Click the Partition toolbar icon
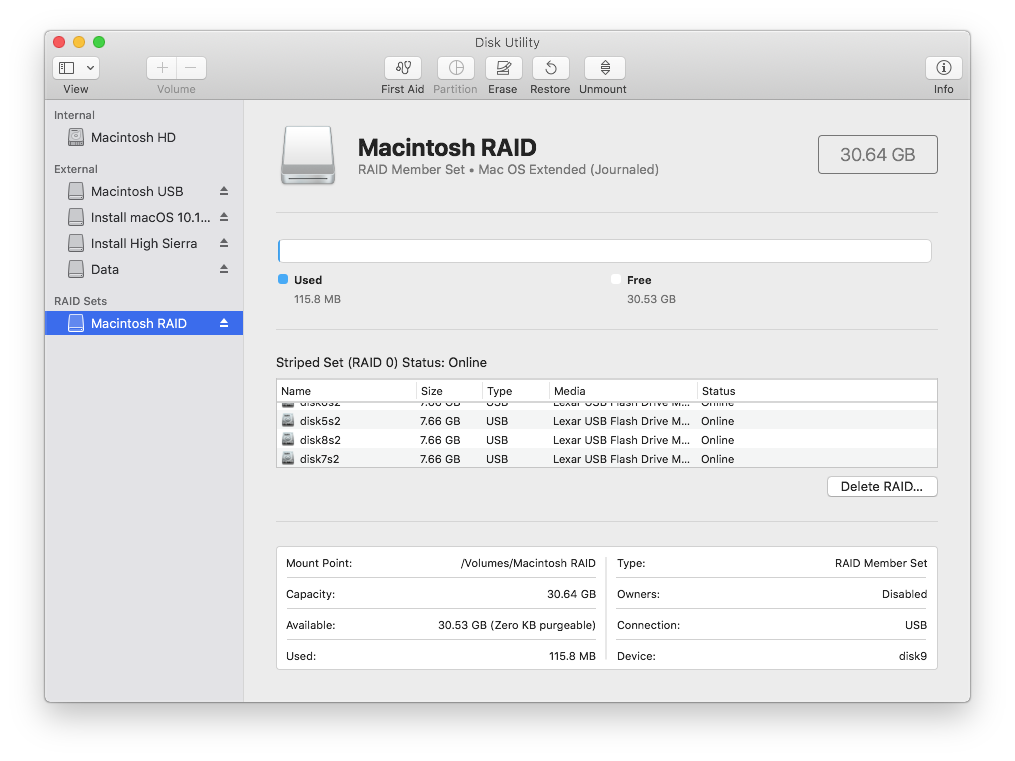The height and width of the screenshot is (761, 1015). coord(456,68)
